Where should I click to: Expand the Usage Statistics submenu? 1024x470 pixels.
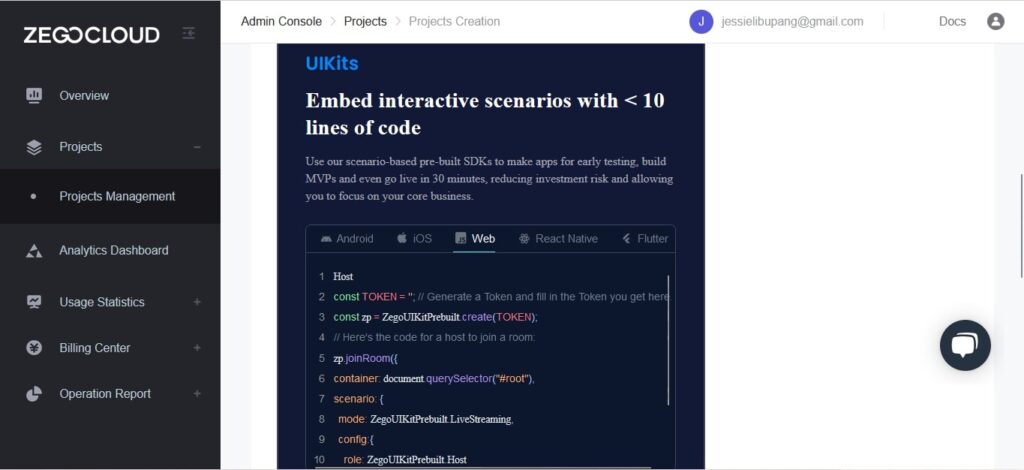pos(197,302)
